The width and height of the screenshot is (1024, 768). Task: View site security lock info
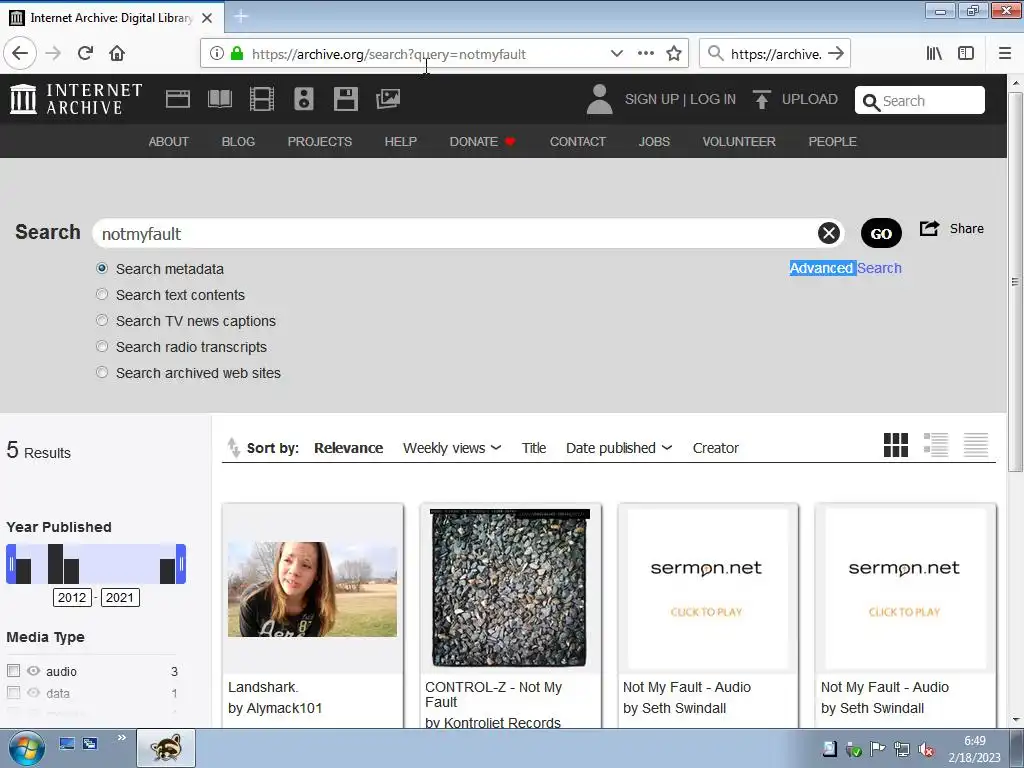point(237,54)
